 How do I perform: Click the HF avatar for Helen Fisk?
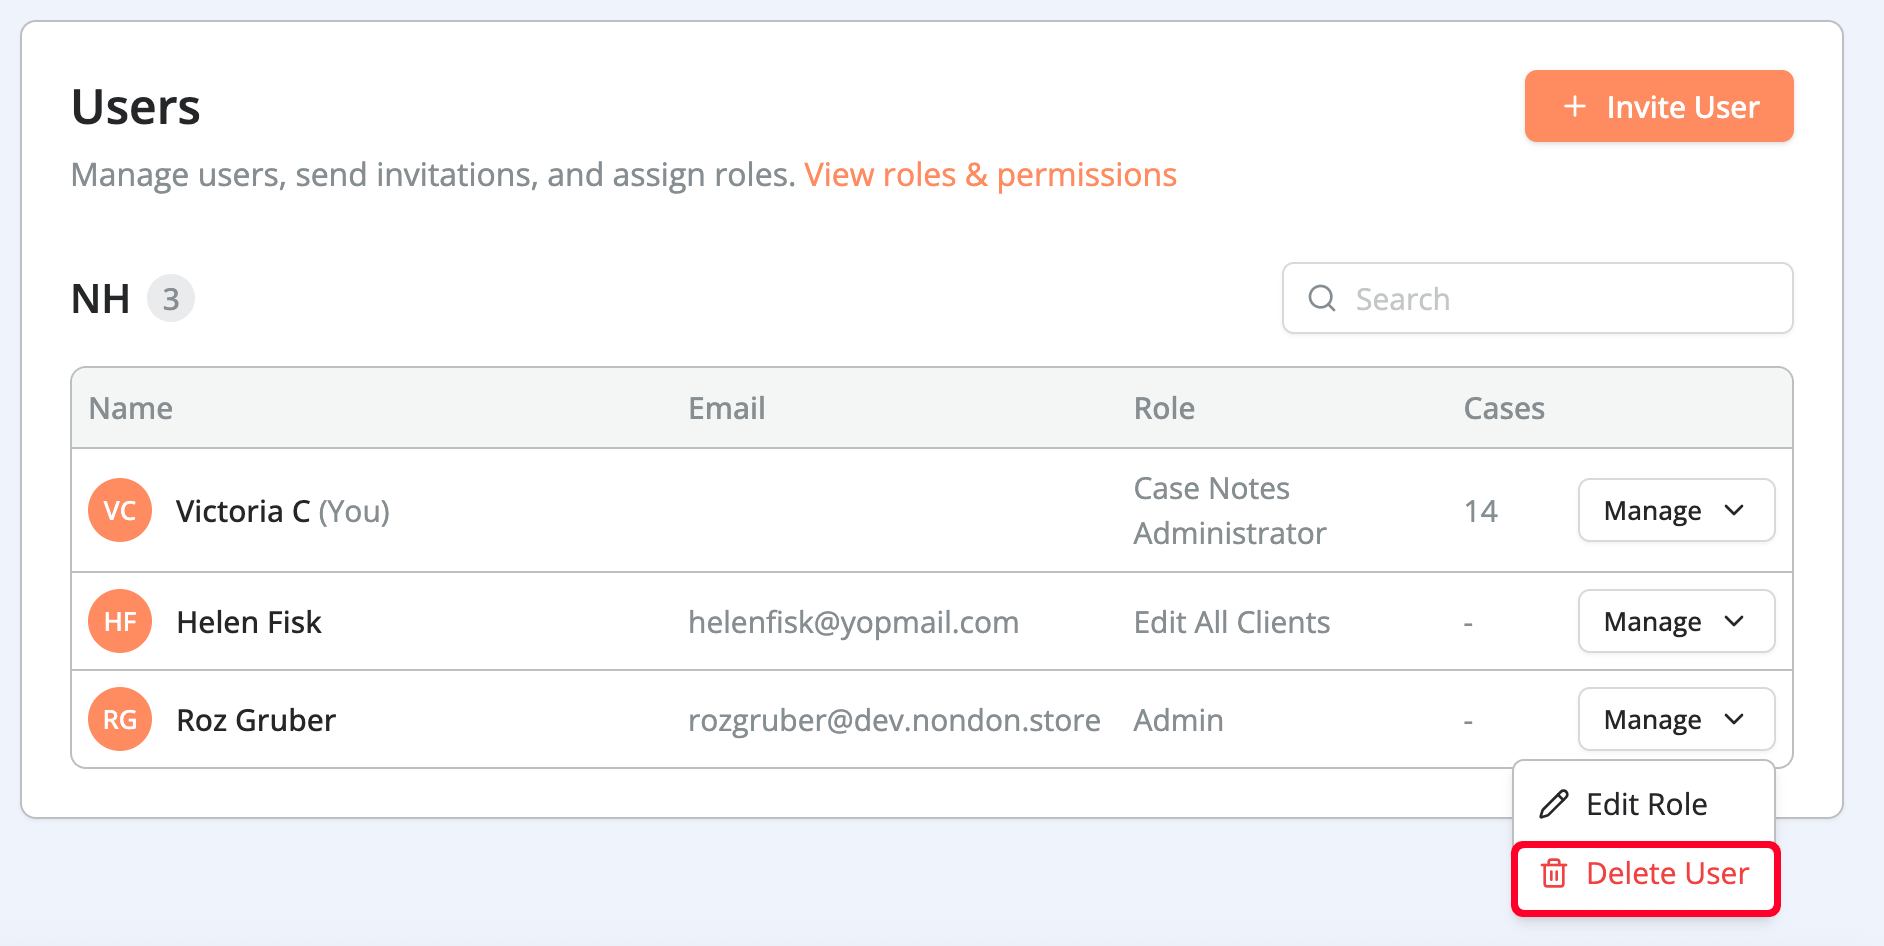tap(120, 621)
